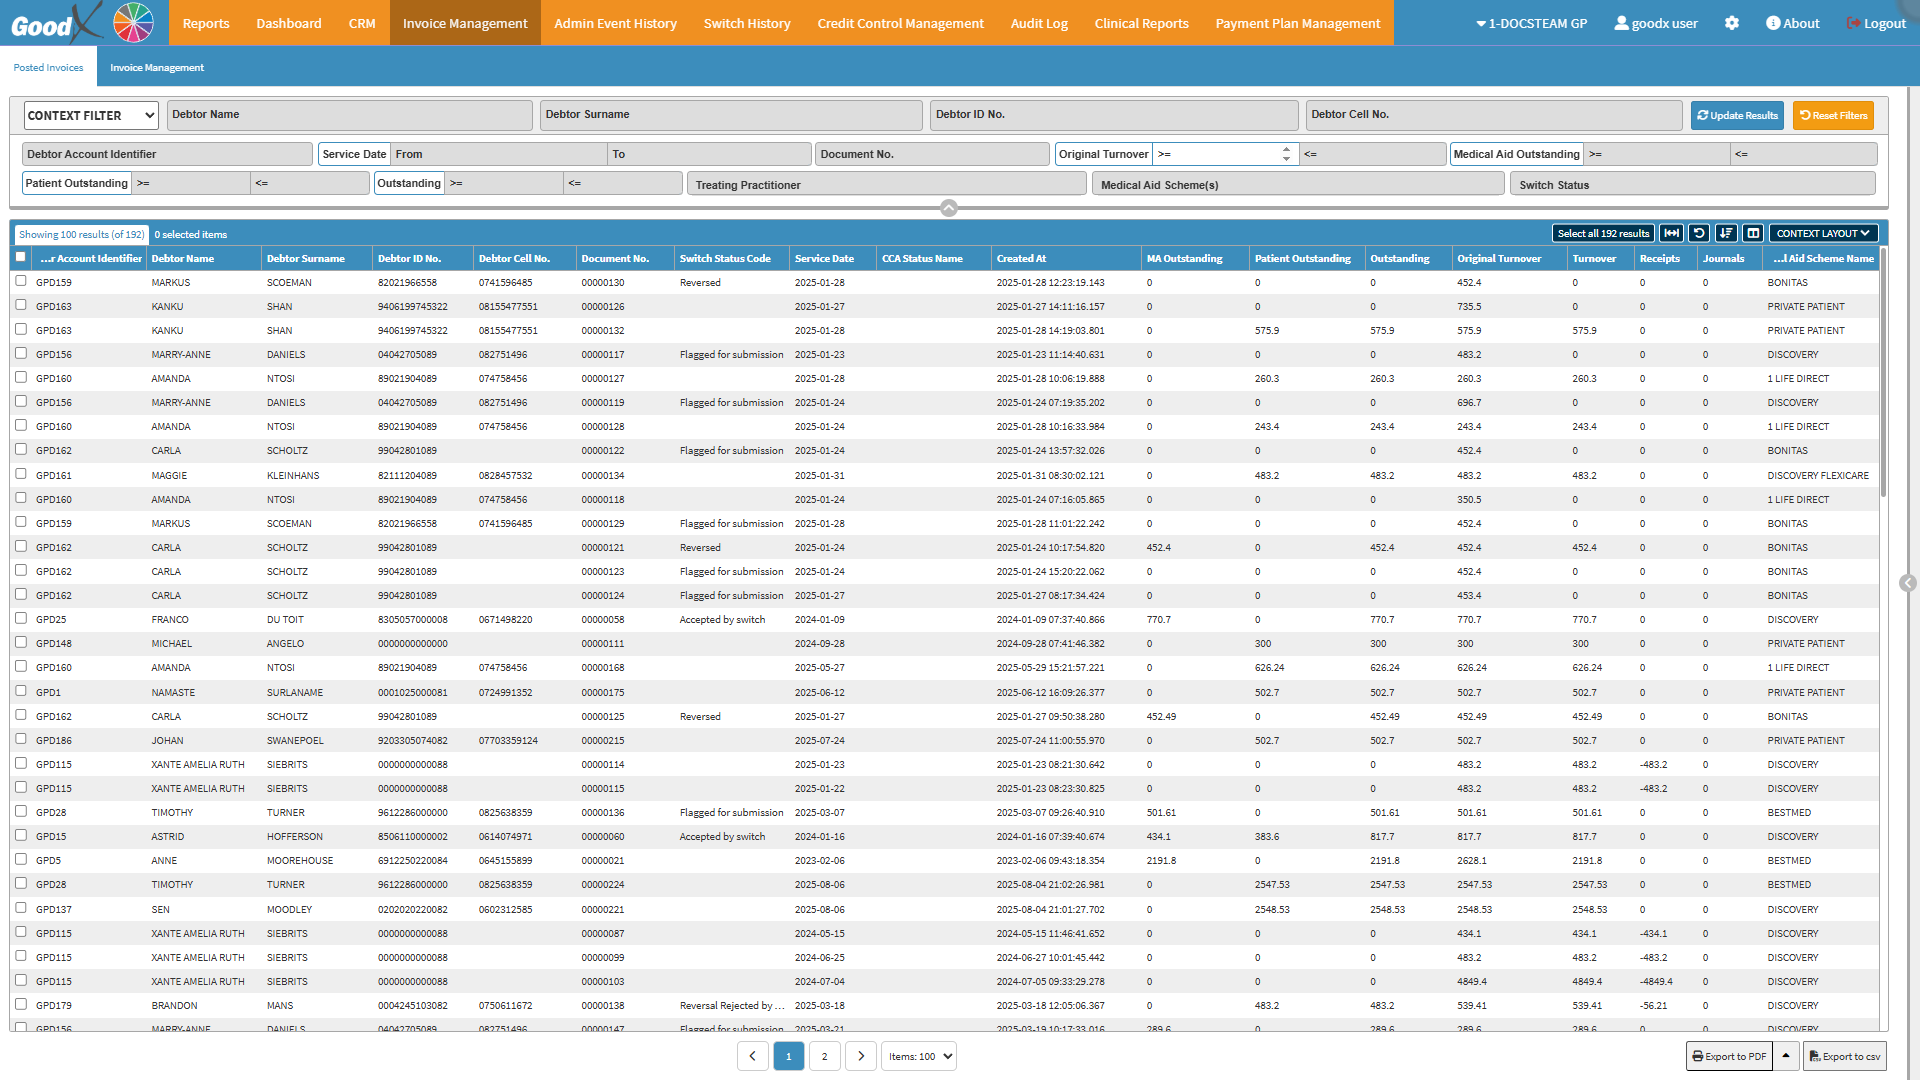
Task: Click the Update Results button
Action: 1738,115
